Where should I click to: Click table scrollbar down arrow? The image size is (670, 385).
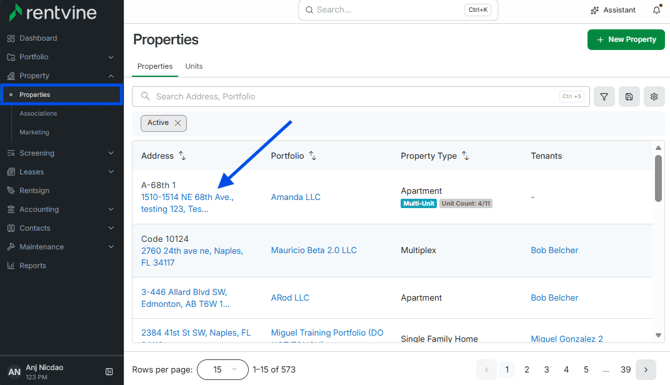tap(658, 335)
